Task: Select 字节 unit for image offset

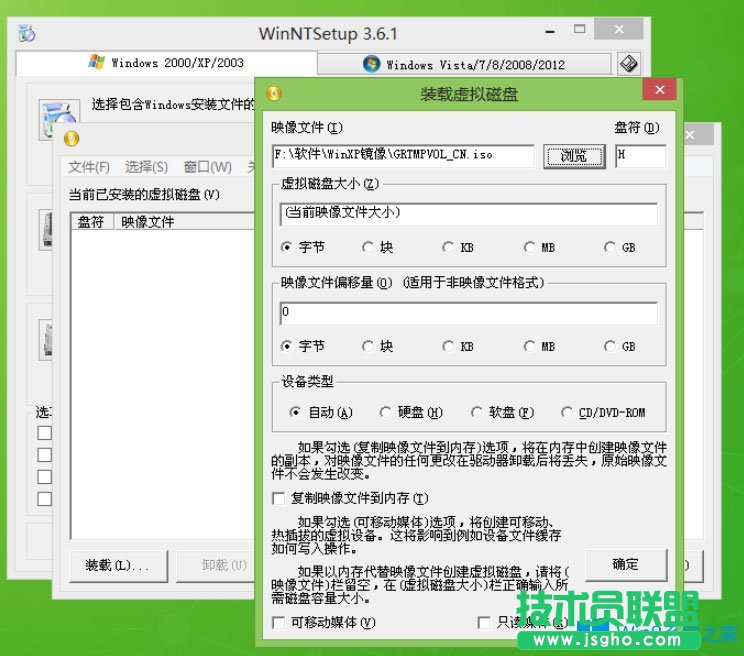Action: pyautogui.click(x=302, y=346)
